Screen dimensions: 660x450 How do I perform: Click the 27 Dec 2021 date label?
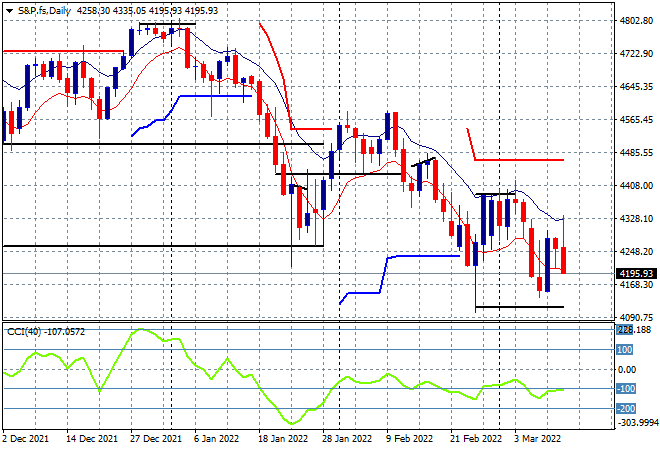pos(156,439)
